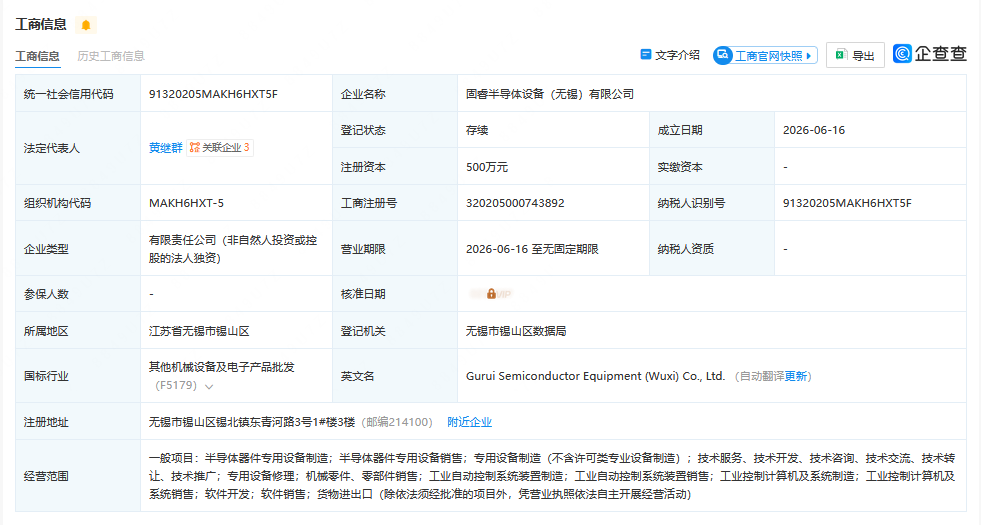Select registration authority 无锡市锡山区数据局
The image size is (981, 525).
coord(516,331)
